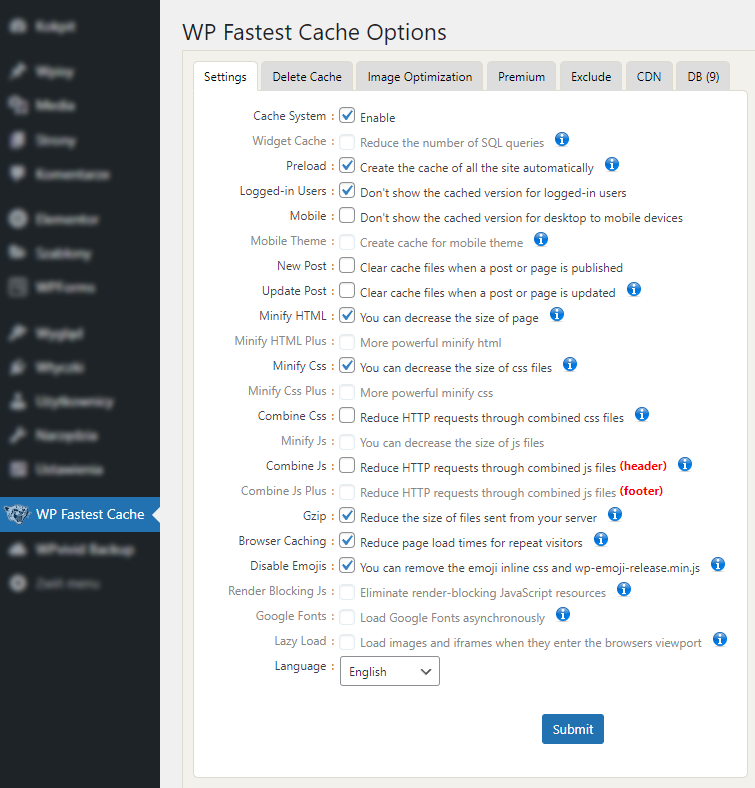Click the "Cache System" label
Screen dimensions: 755x788
click(290, 116)
